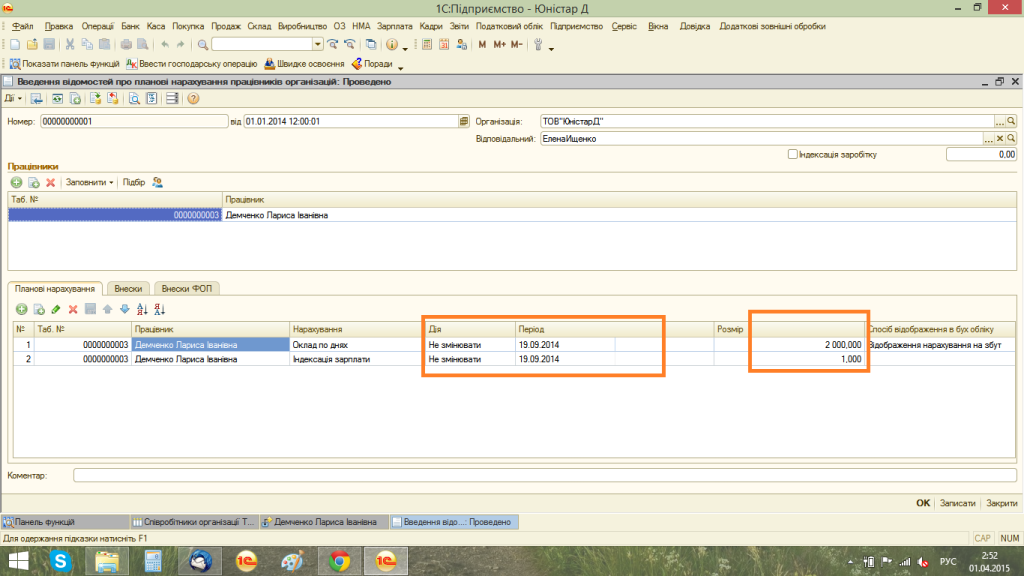The width and height of the screenshot is (1024, 576).
Task: Click Ввести господарську операцію button
Action: coord(191,64)
